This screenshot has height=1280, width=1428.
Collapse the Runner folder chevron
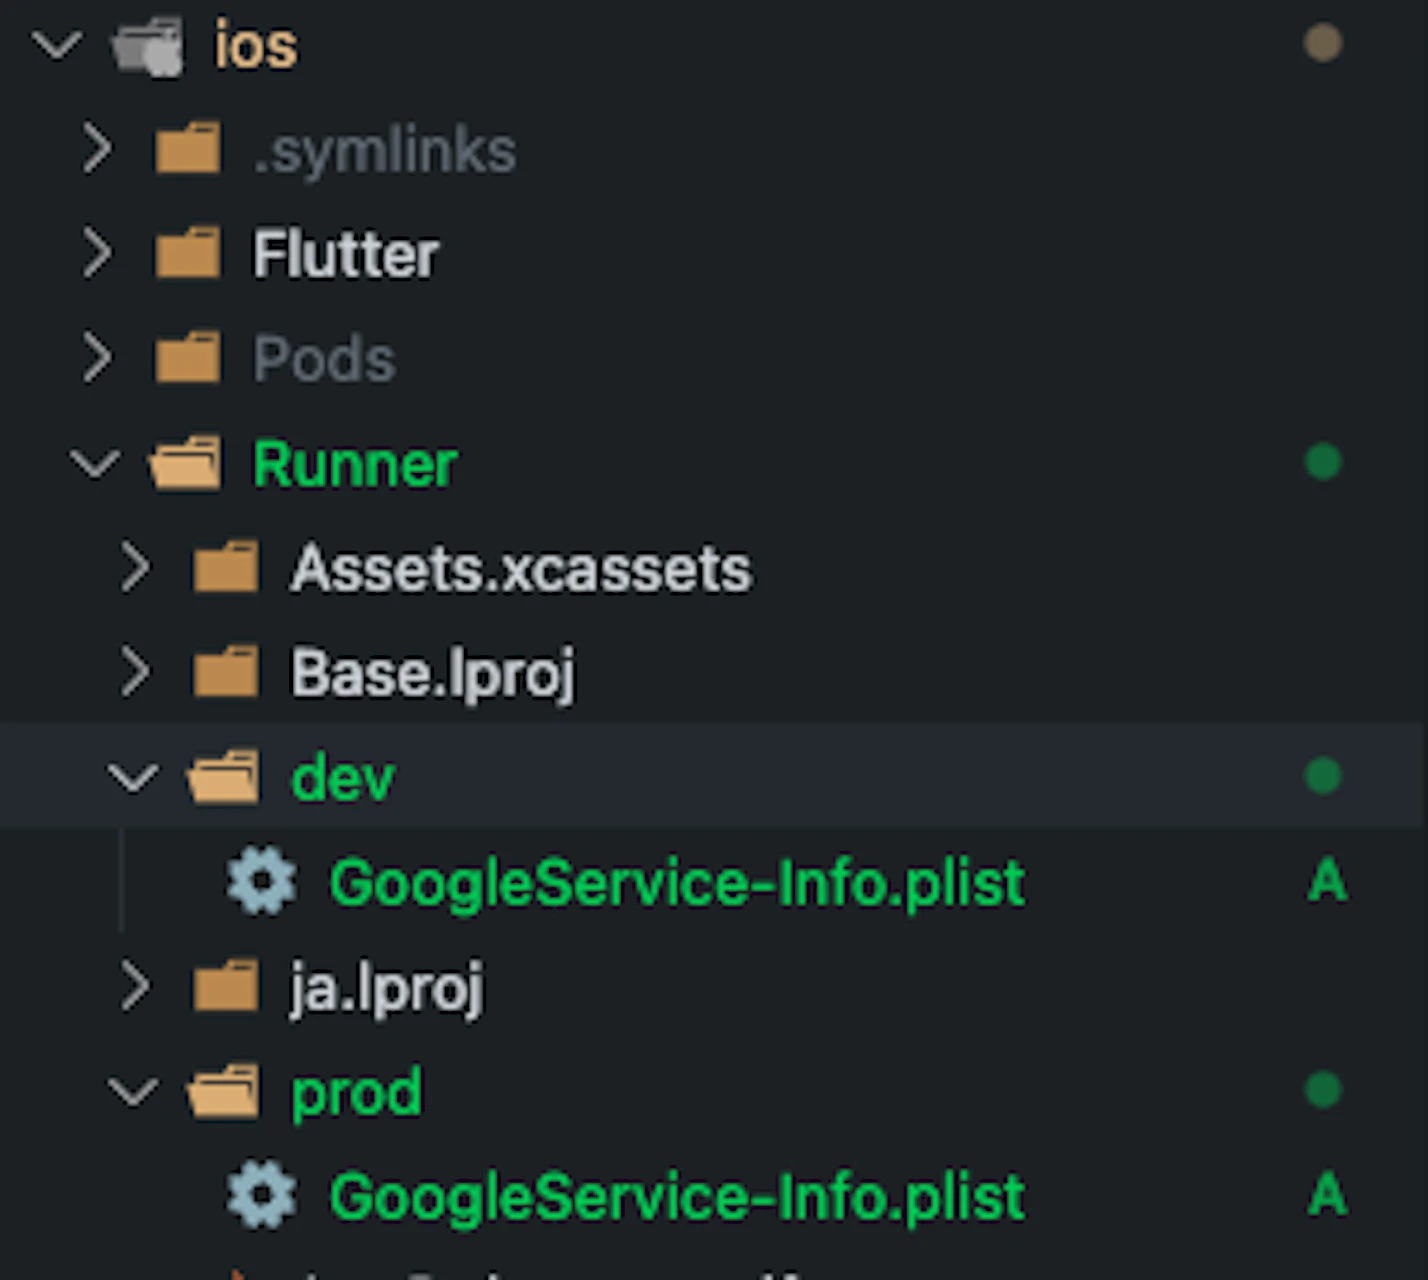click(95, 464)
